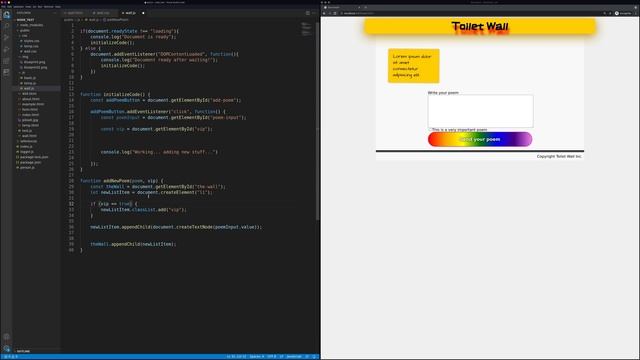The image size is (640, 360).
Task: Open the Help menu in the menu bar
Action: point(58,7)
